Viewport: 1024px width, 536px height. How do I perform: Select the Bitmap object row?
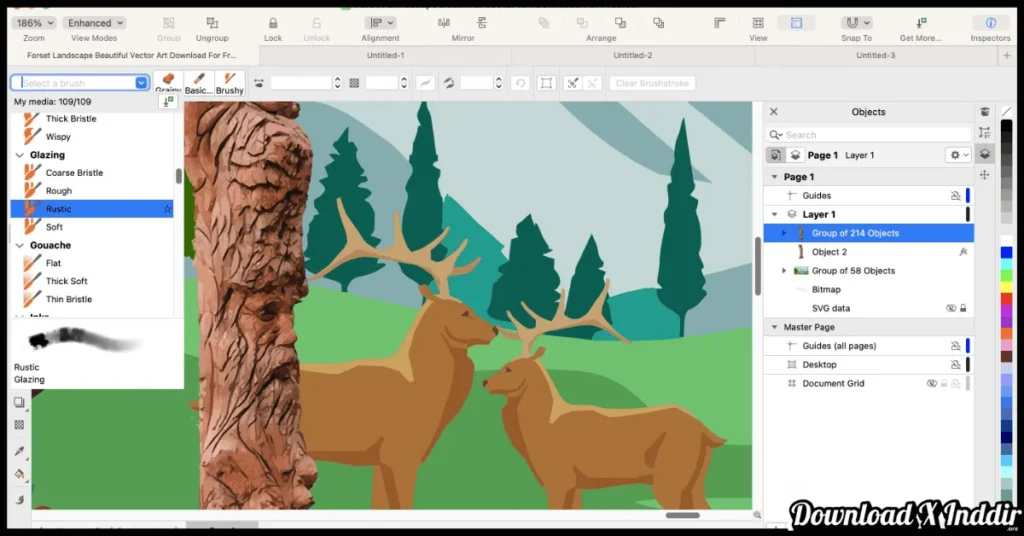point(869,289)
